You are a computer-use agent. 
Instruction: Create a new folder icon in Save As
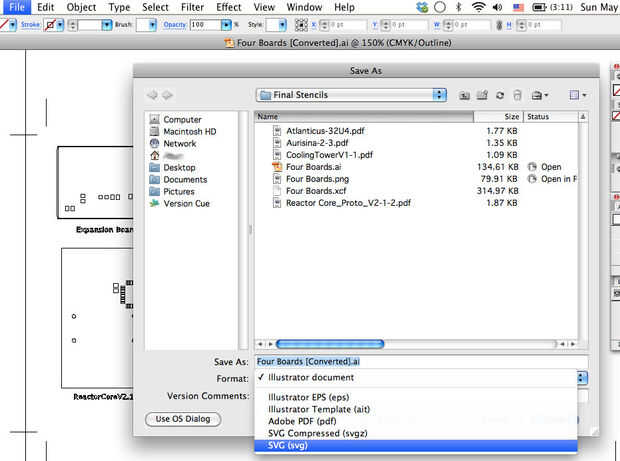482,95
